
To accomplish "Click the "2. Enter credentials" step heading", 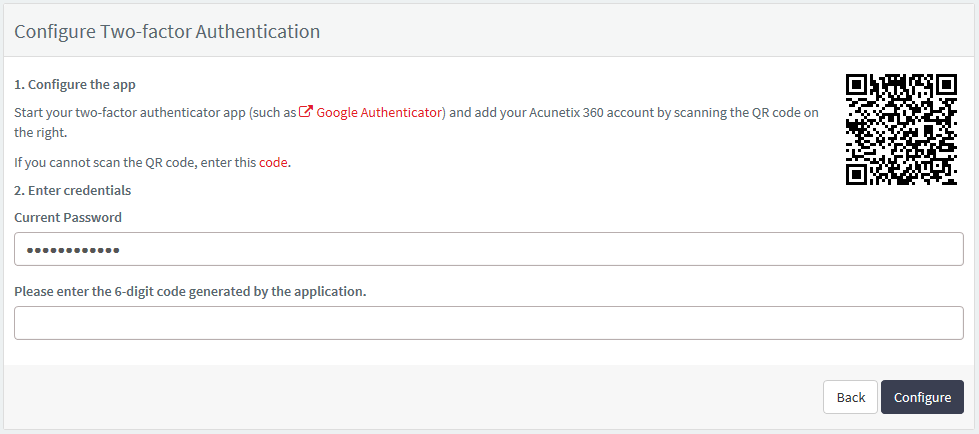I will coord(72,190).
